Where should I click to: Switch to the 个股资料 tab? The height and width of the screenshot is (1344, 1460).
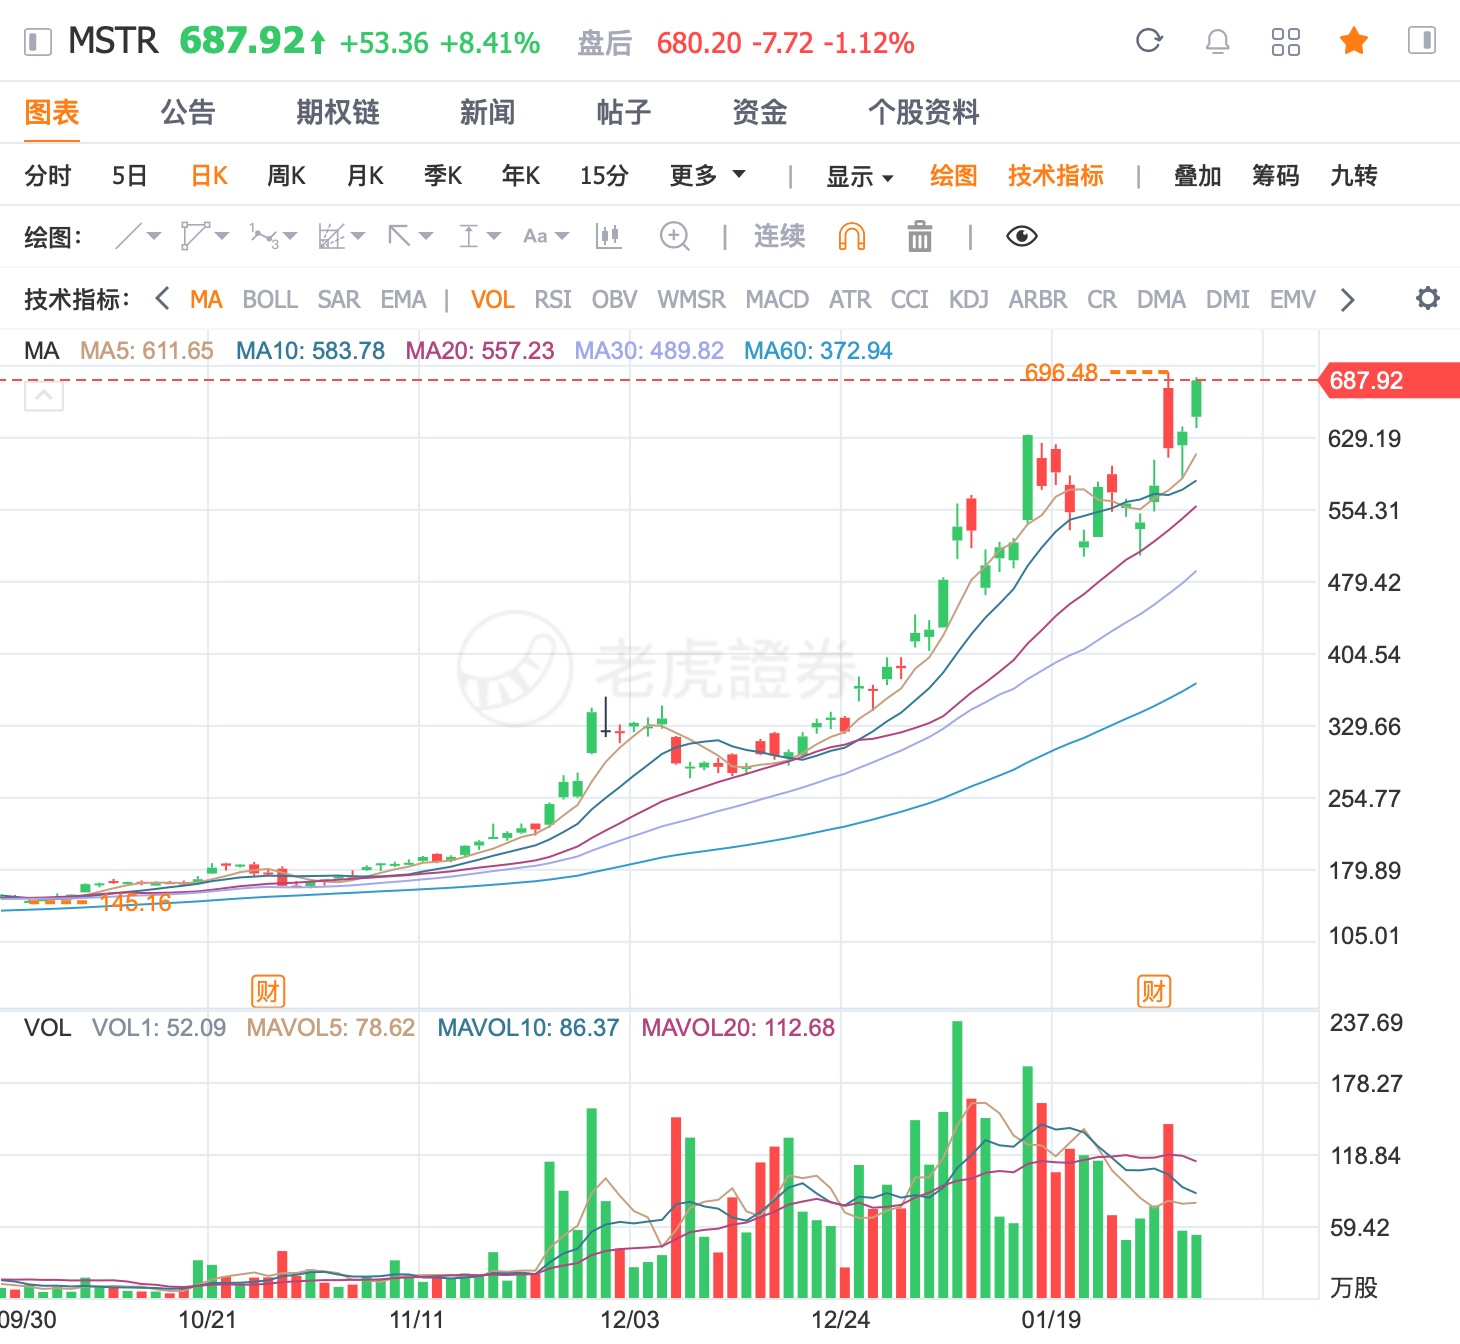click(924, 112)
